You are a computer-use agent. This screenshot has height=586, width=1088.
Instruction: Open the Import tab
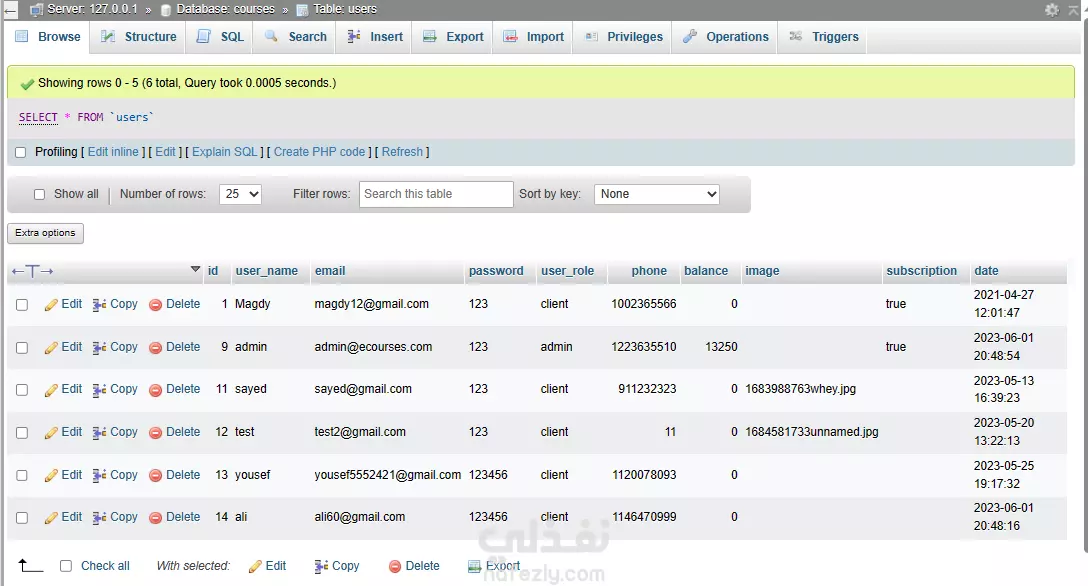click(534, 37)
